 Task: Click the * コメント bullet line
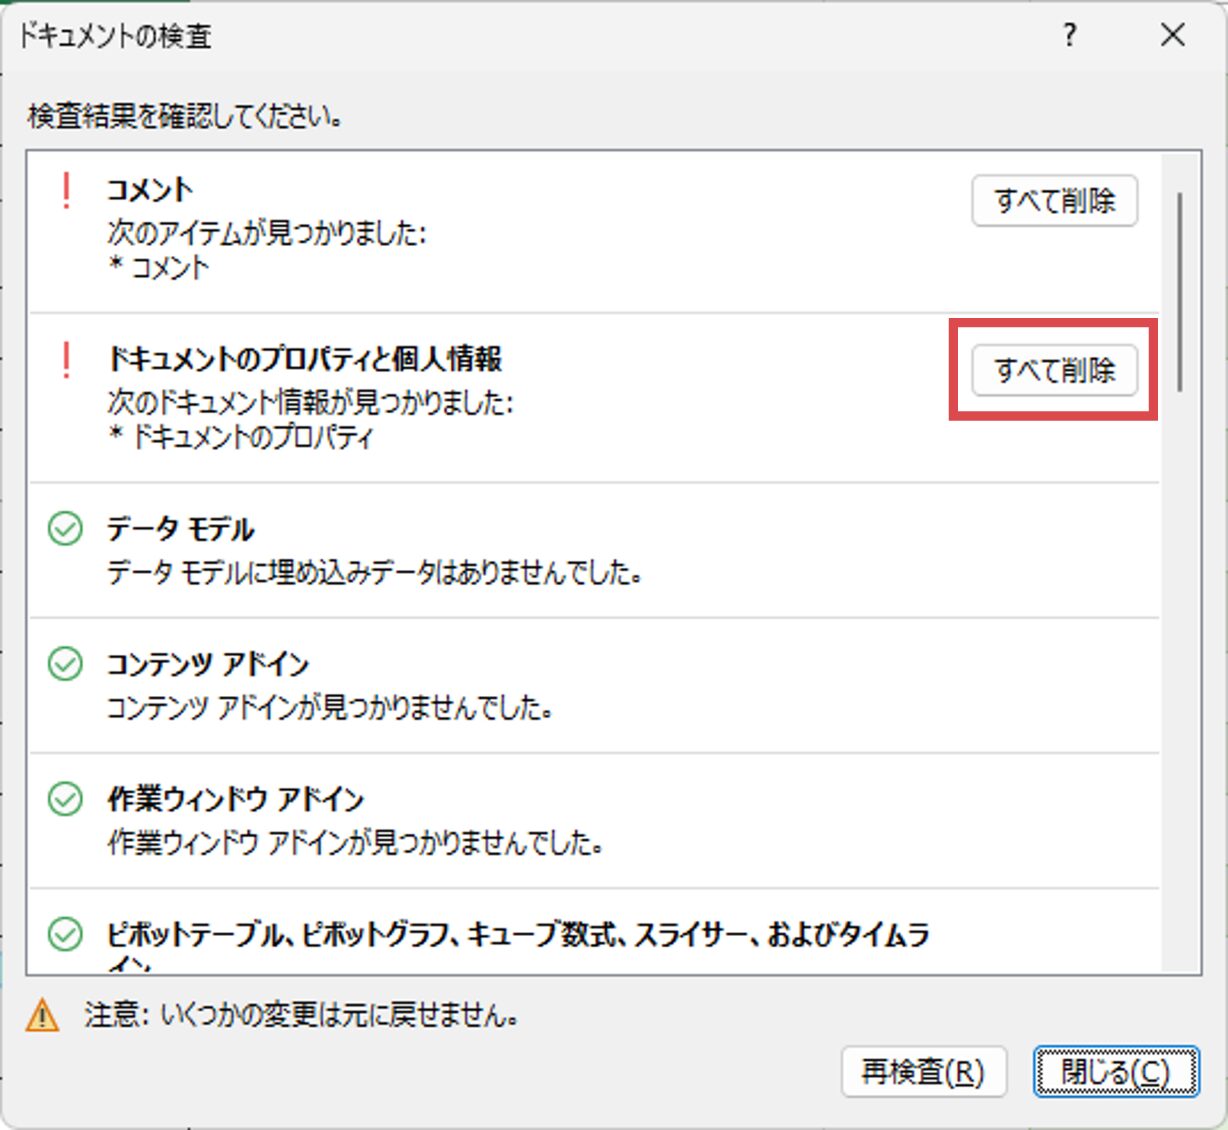tap(159, 267)
